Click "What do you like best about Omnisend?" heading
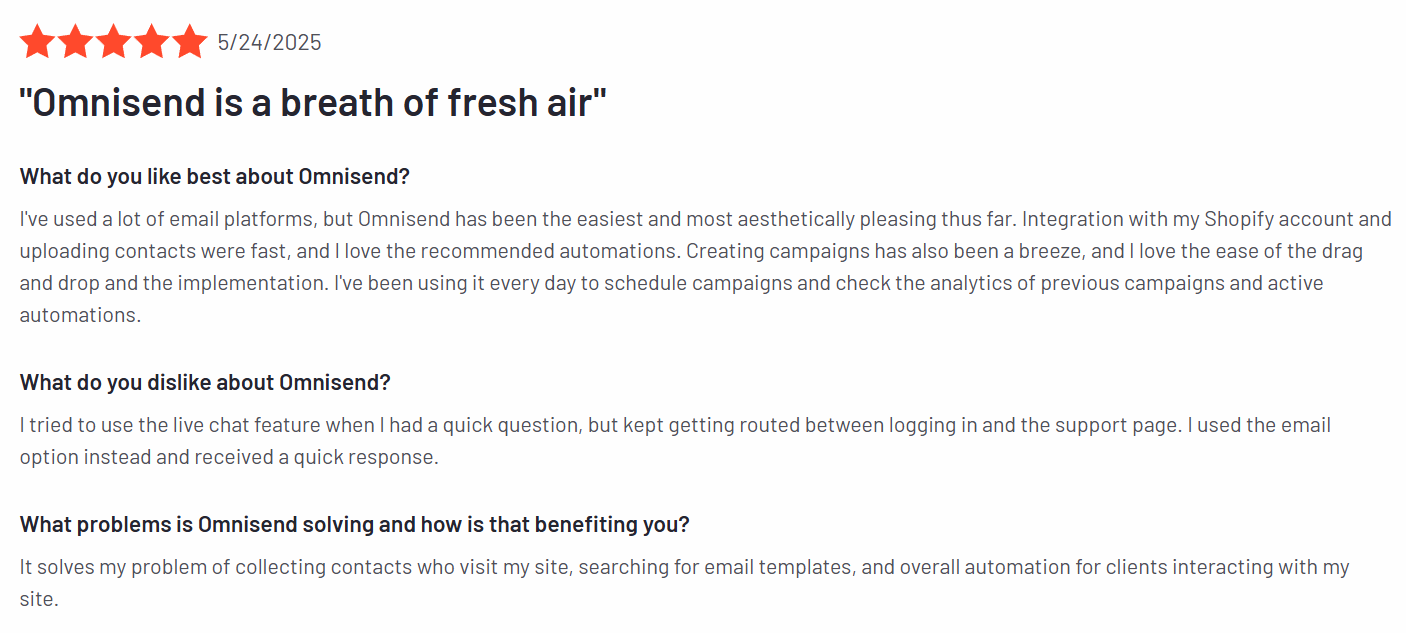The width and height of the screenshot is (1406, 633). coord(215,177)
